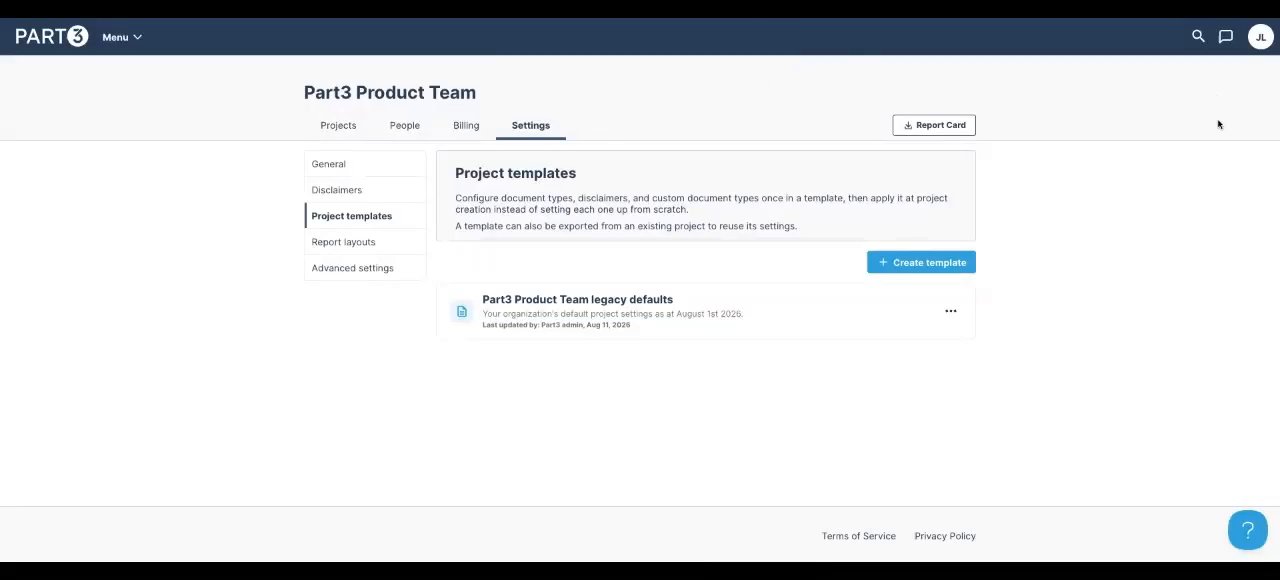
Task: Download the Report Card
Action: coord(934,125)
